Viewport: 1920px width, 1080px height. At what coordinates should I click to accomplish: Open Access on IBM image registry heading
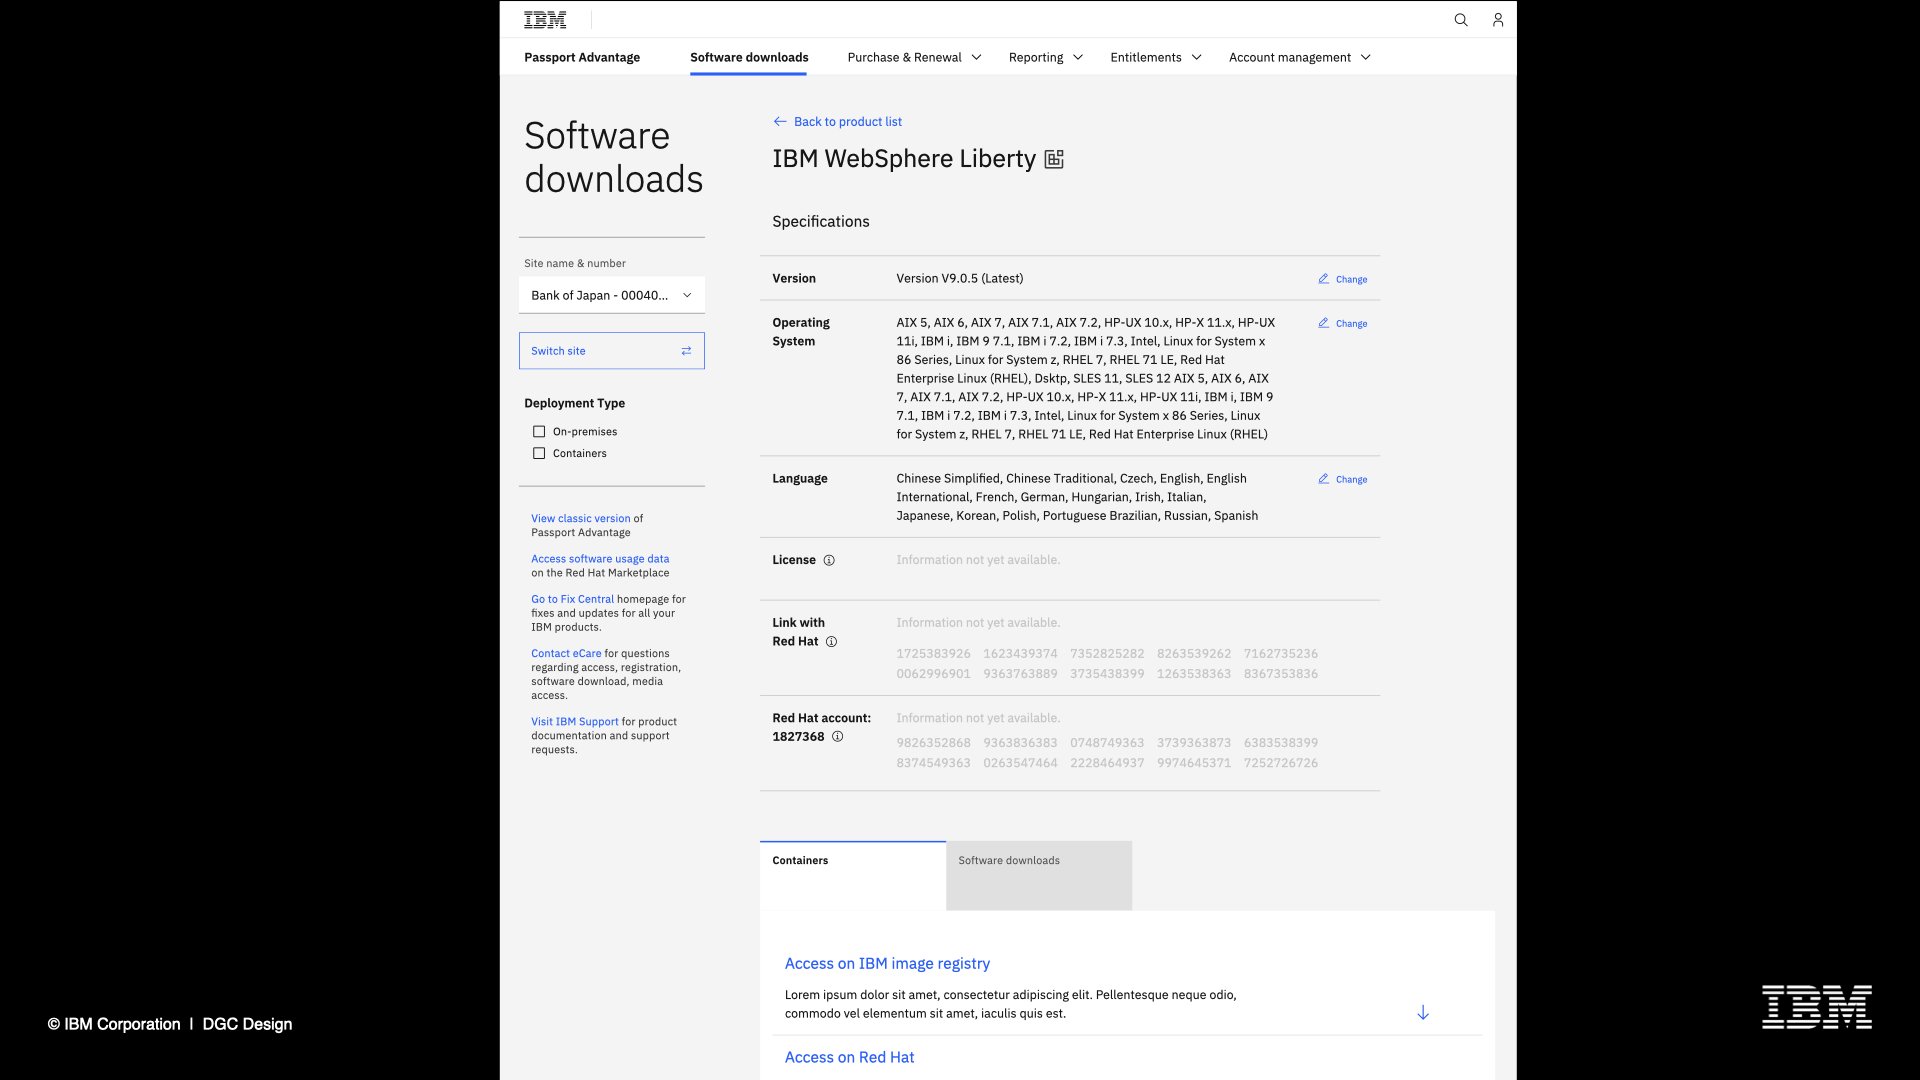(x=887, y=963)
